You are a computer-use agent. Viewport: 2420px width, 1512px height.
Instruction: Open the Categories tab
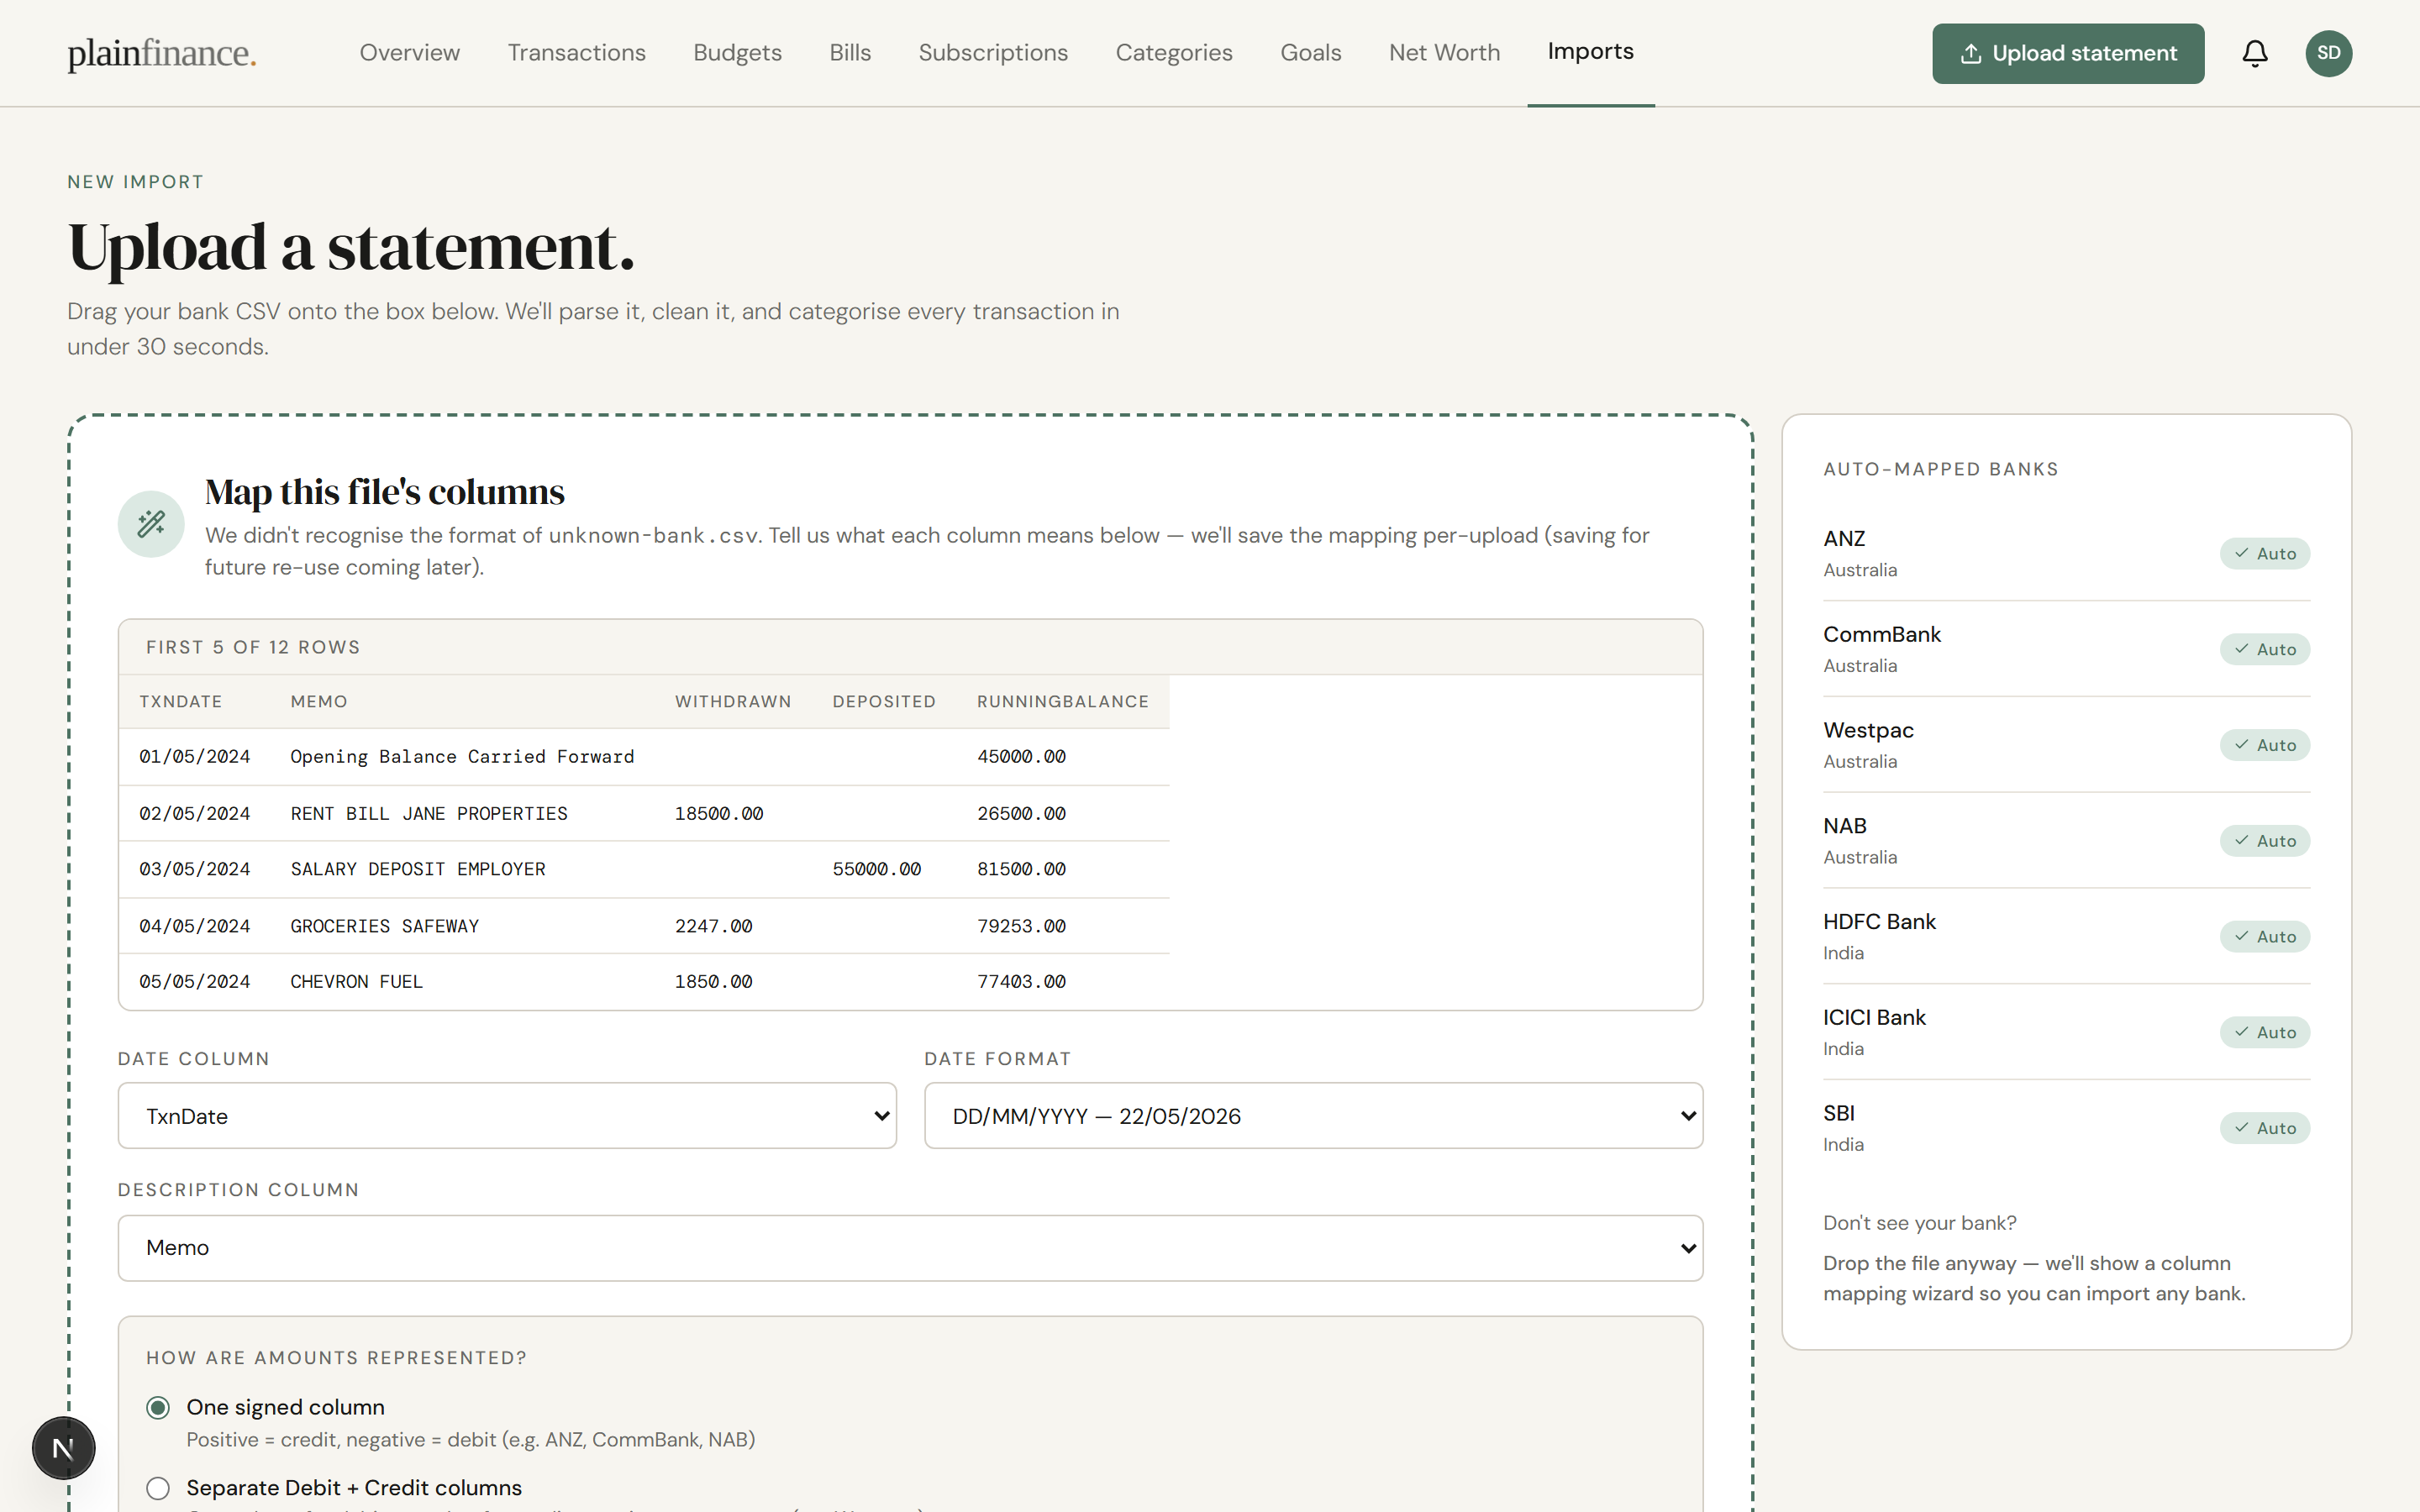1174,53
